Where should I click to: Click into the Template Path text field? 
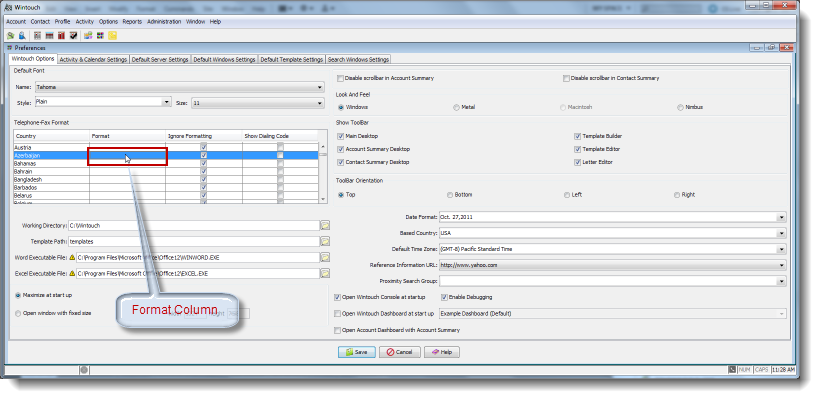pos(193,242)
